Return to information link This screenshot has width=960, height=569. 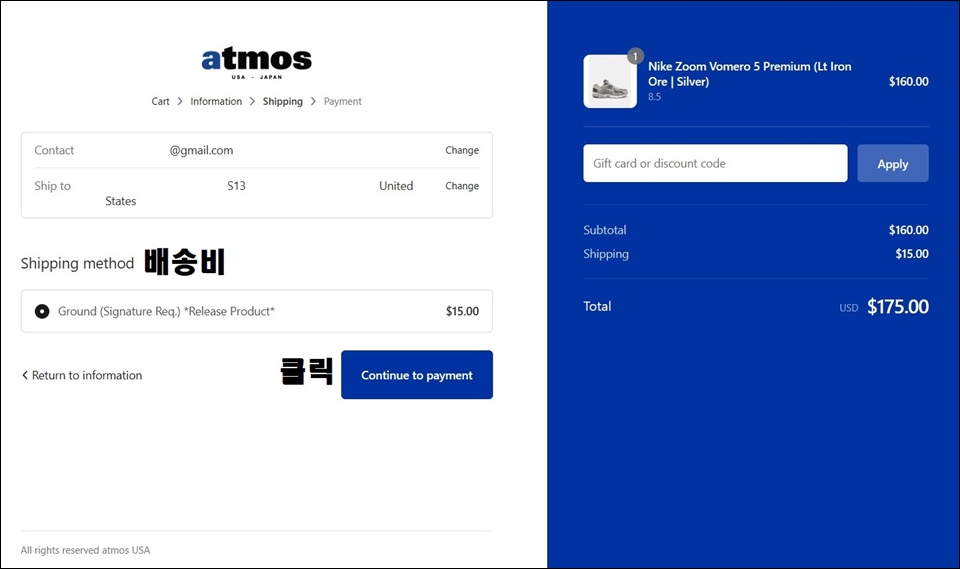click(x=81, y=375)
